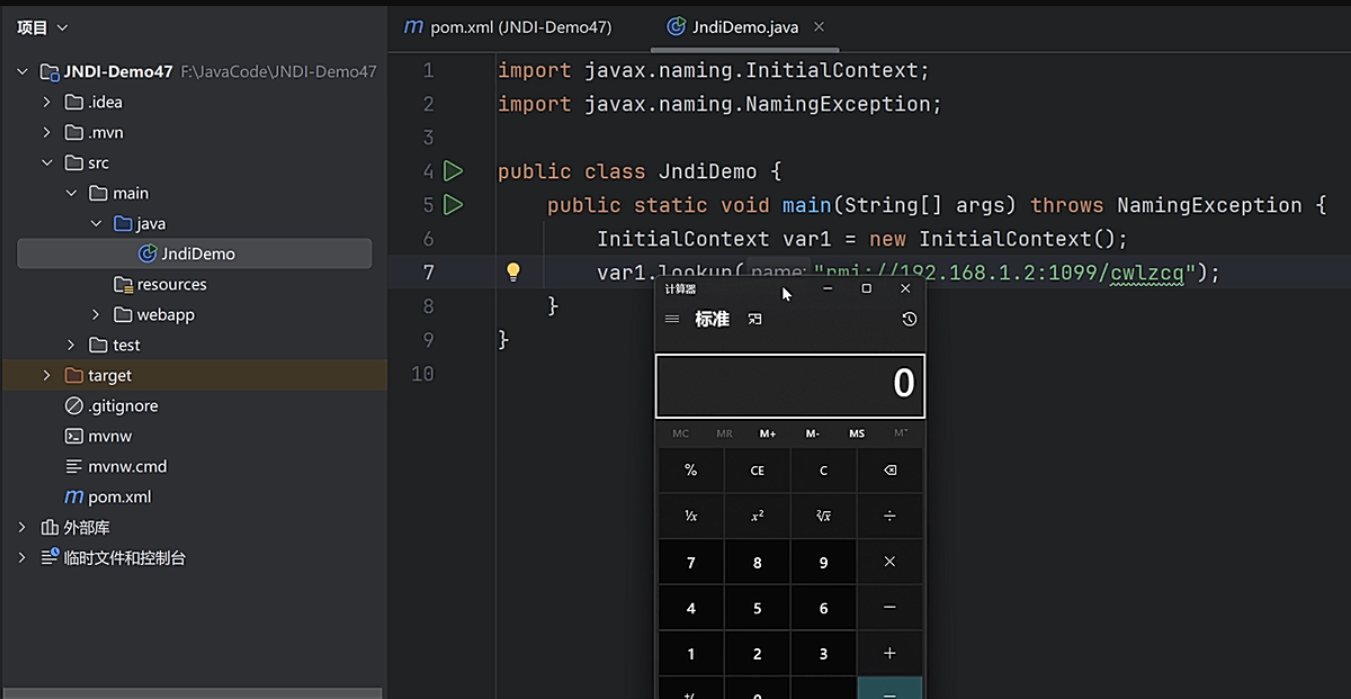Click the Maven pom.xml tree icon
The height and width of the screenshot is (699, 1351).
[x=74, y=497]
